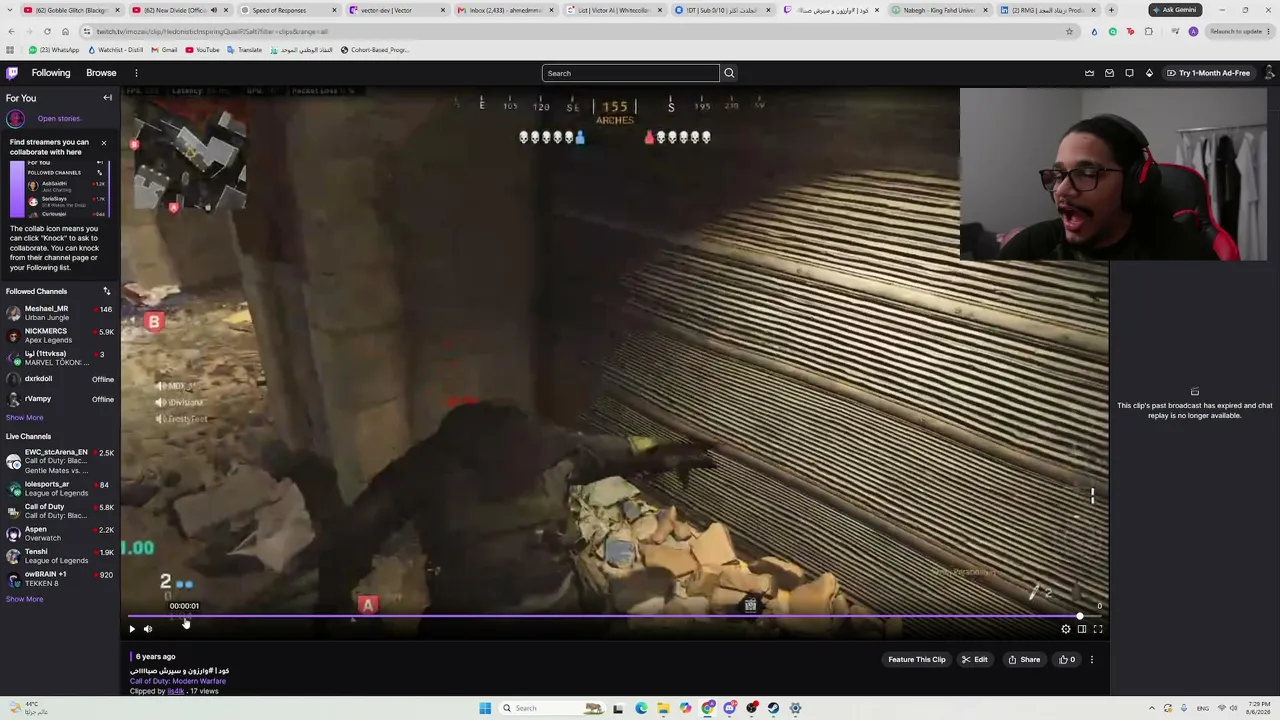Open the clipper's profile link
Image resolution: width=1280 pixels, height=720 pixels.
176,691
